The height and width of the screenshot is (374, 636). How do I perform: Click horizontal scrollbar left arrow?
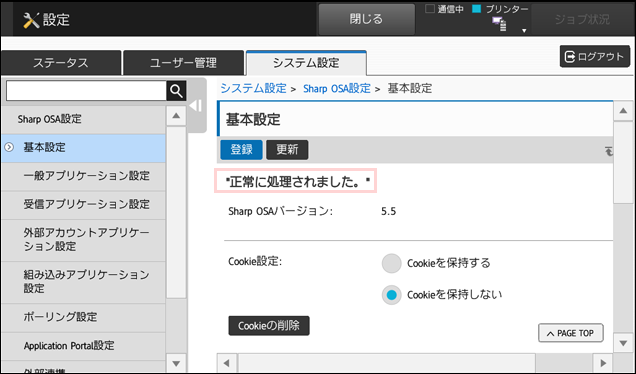(x=227, y=363)
